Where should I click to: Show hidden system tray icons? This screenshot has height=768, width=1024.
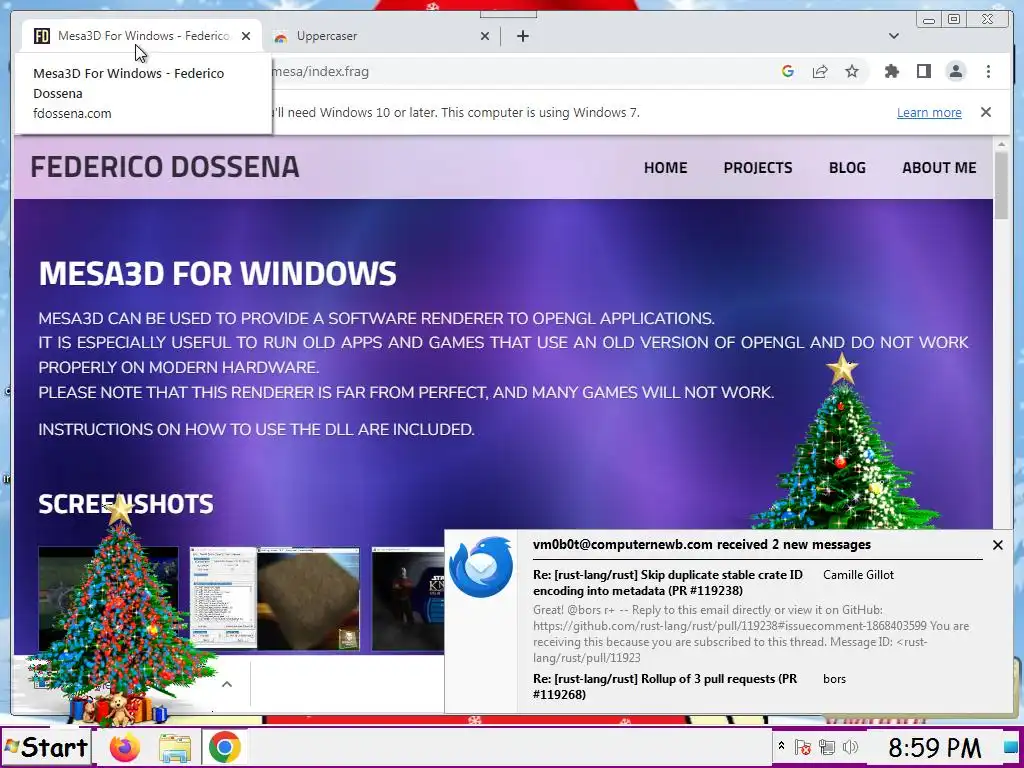(x=781, y=746)
